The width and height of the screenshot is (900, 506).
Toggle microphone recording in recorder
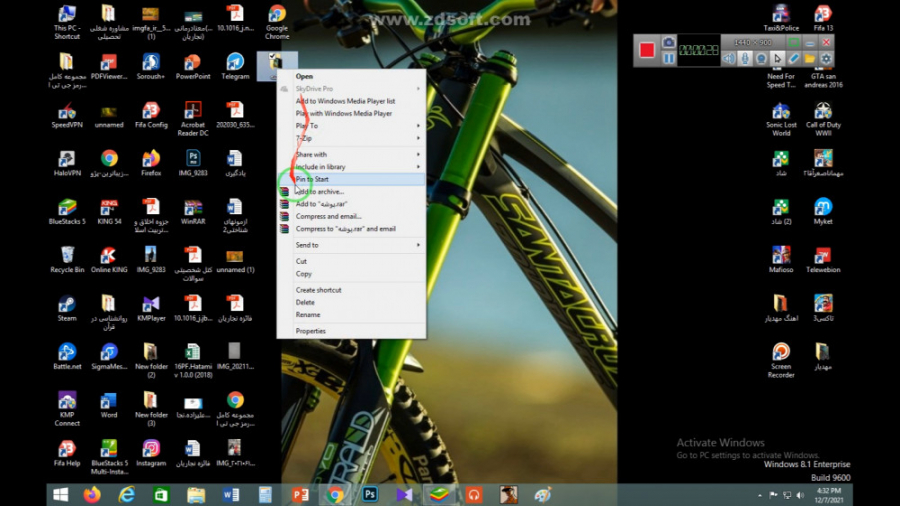745,59
